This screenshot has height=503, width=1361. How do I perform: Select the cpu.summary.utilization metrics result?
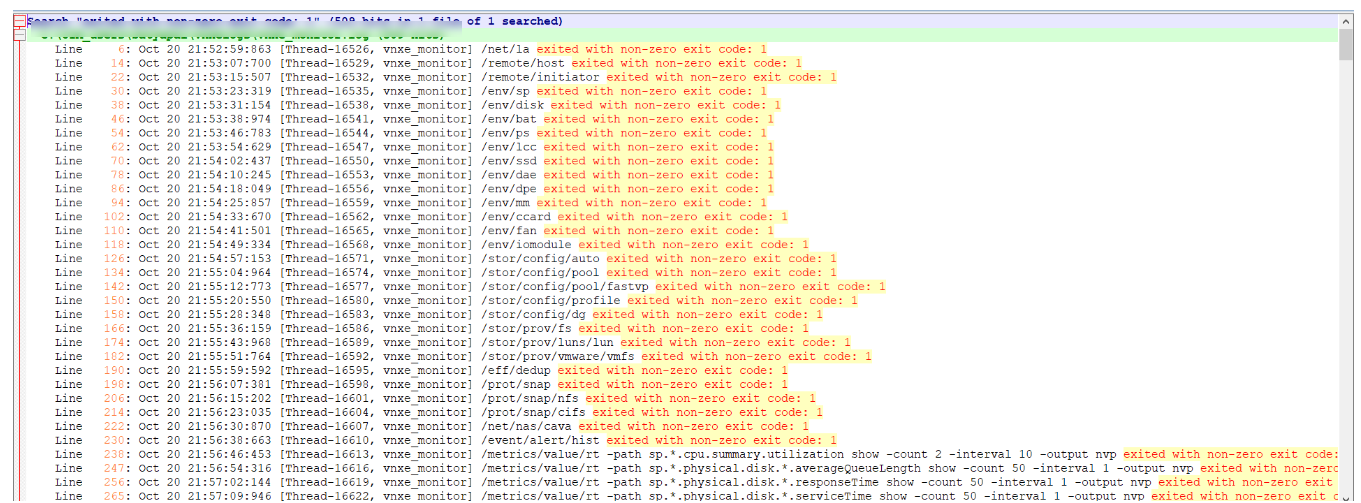click(x=700, y=455)
